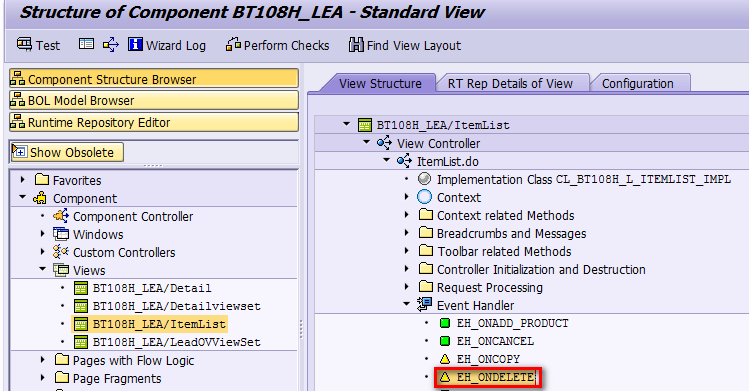Select view BT108H_LEA/ItemList
Viewport: 749px width, 391px height.
point(159,324)
